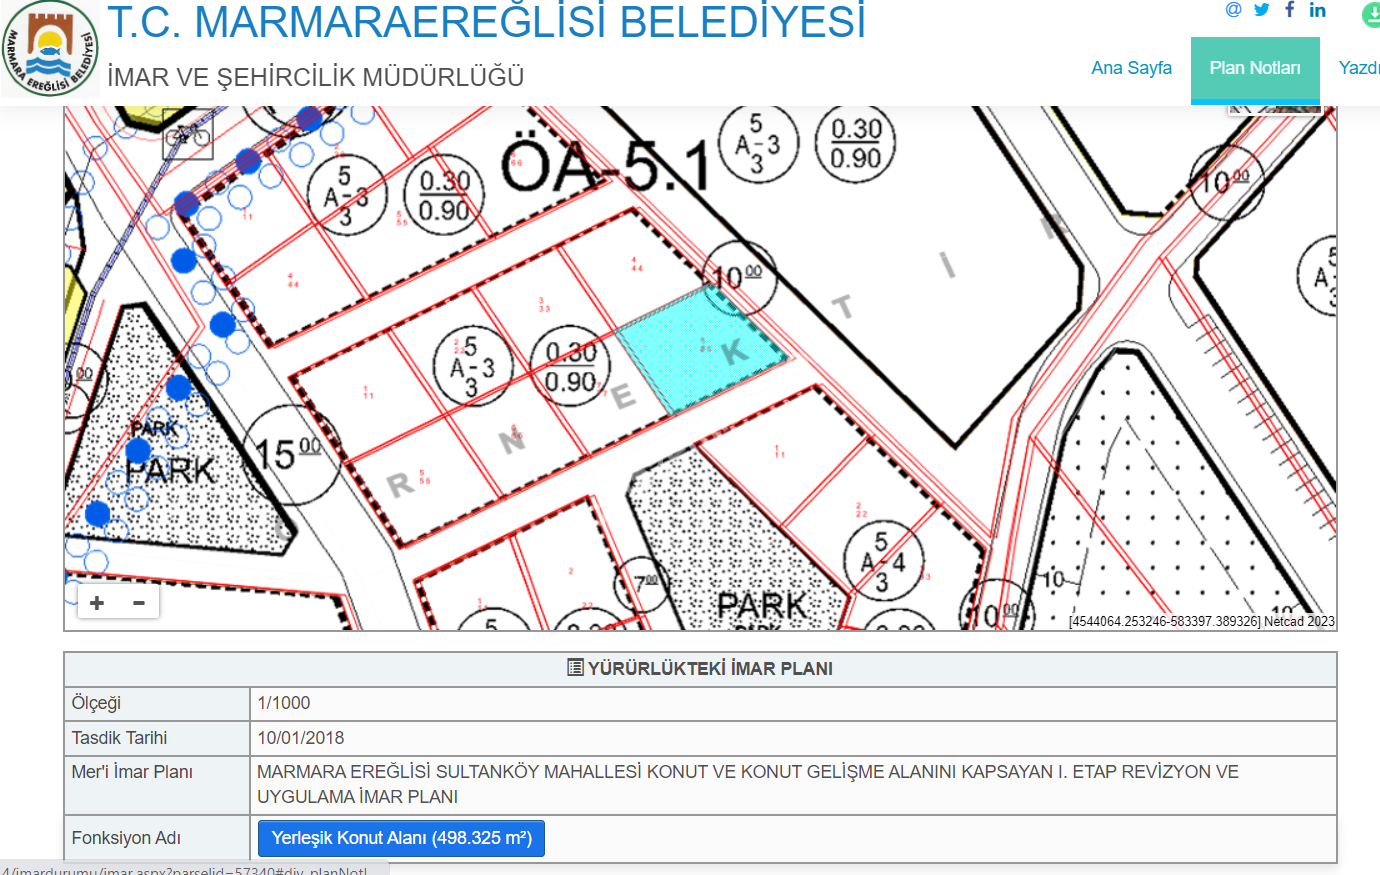Click the ÖA-5.1 label on the map
Viewport: 1380px width, 875px height.
click(x=604, y=166)
